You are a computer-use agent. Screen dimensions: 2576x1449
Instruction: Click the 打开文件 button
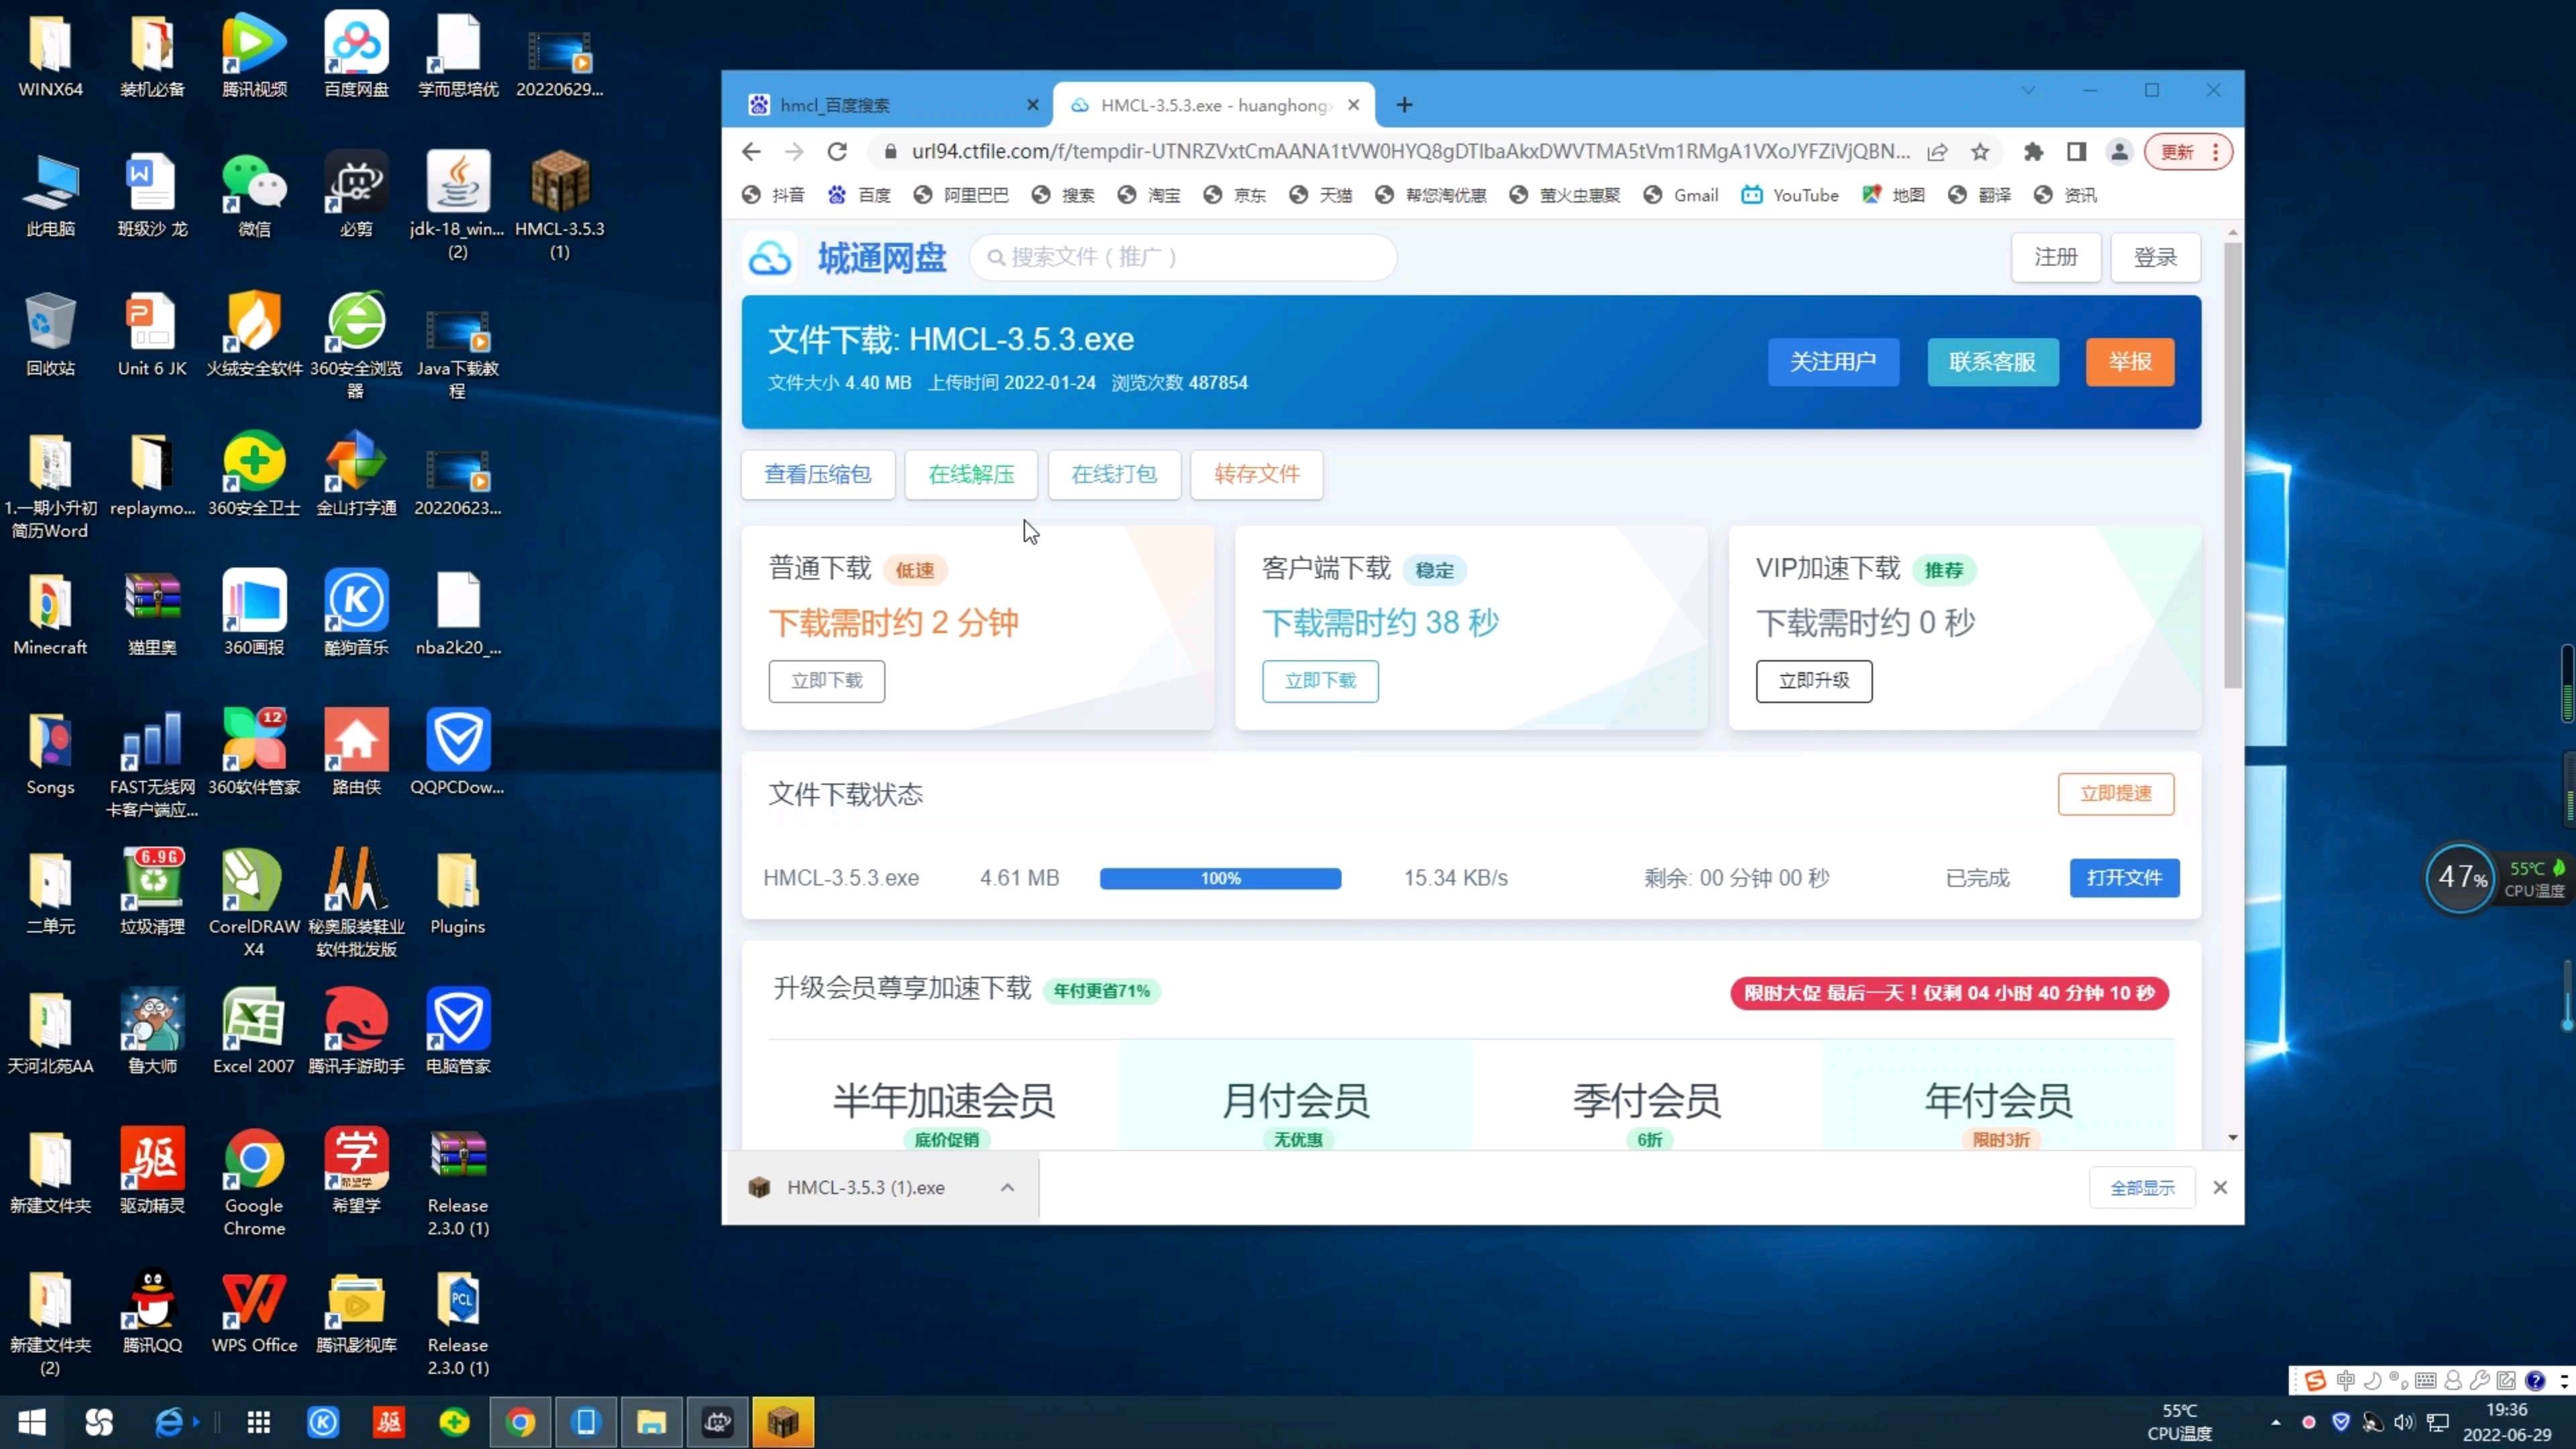[2123, 877]
